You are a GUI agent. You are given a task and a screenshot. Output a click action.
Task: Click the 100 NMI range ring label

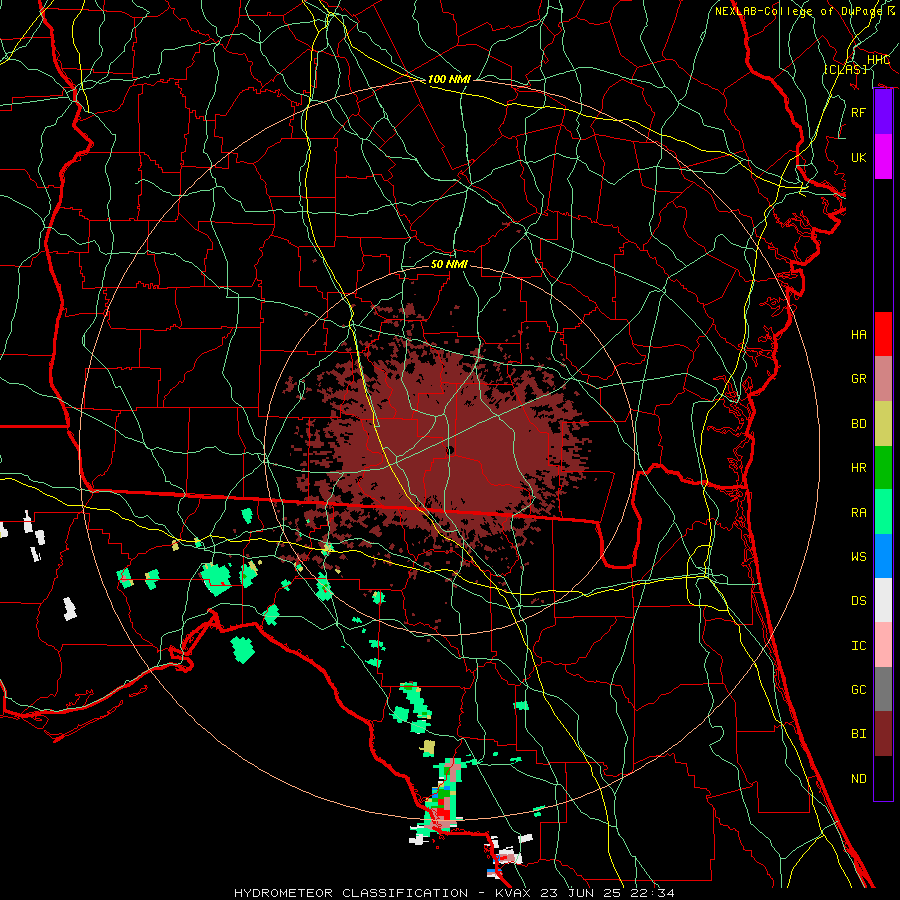[449, 79]
